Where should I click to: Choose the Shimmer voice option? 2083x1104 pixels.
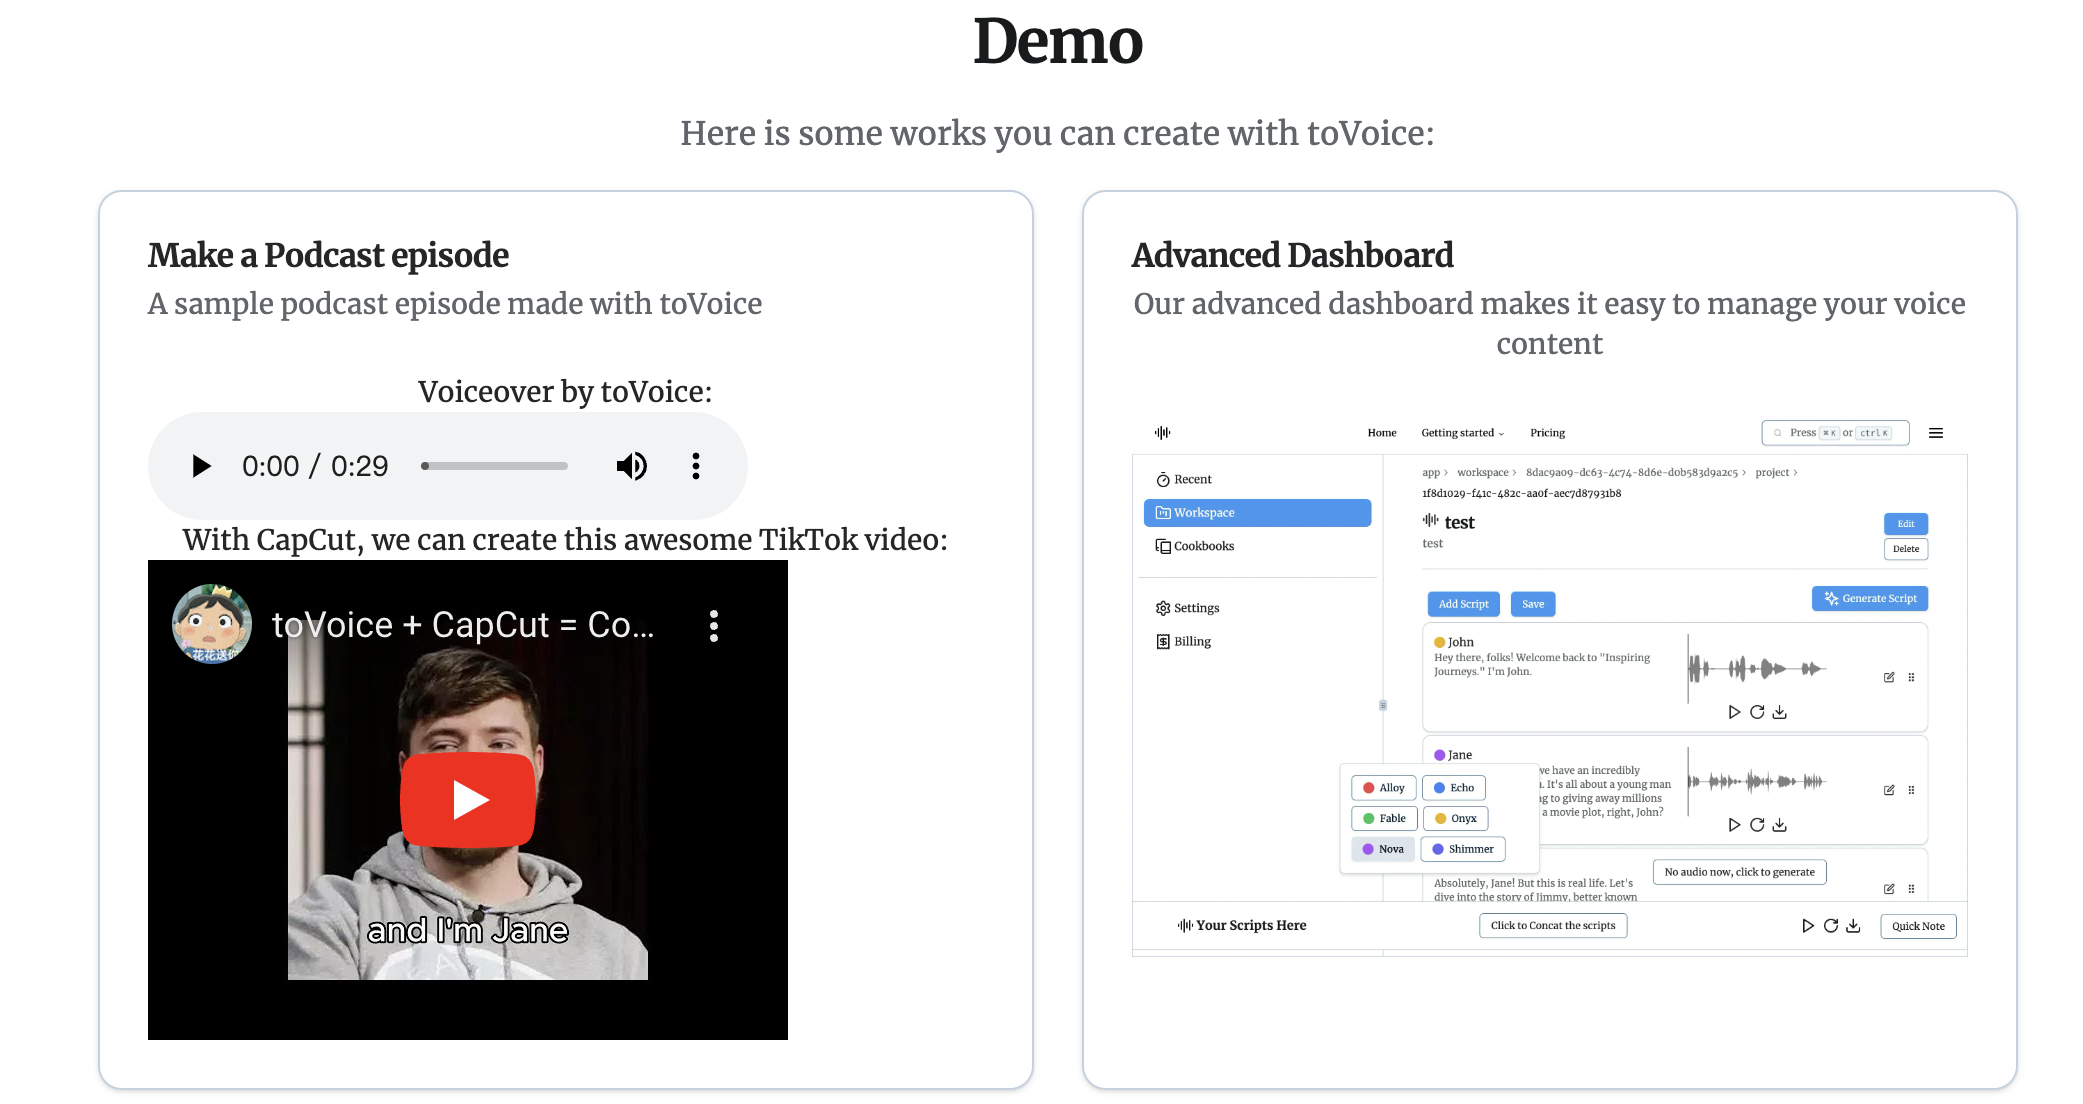[x=1462, y=849]
